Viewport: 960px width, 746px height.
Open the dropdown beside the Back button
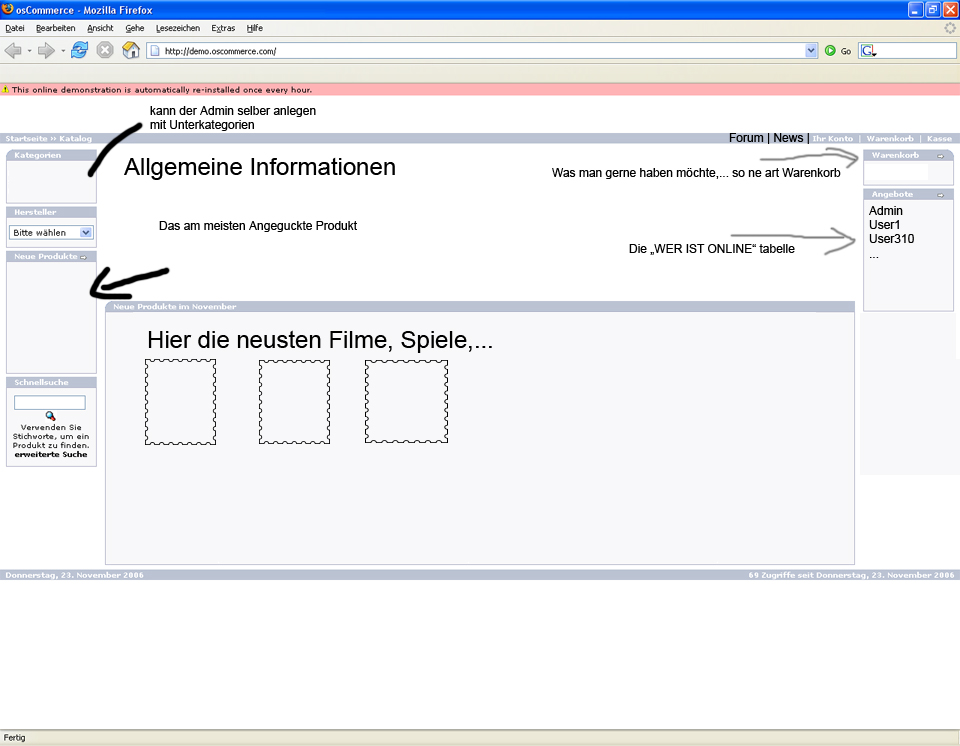[28, 50]
